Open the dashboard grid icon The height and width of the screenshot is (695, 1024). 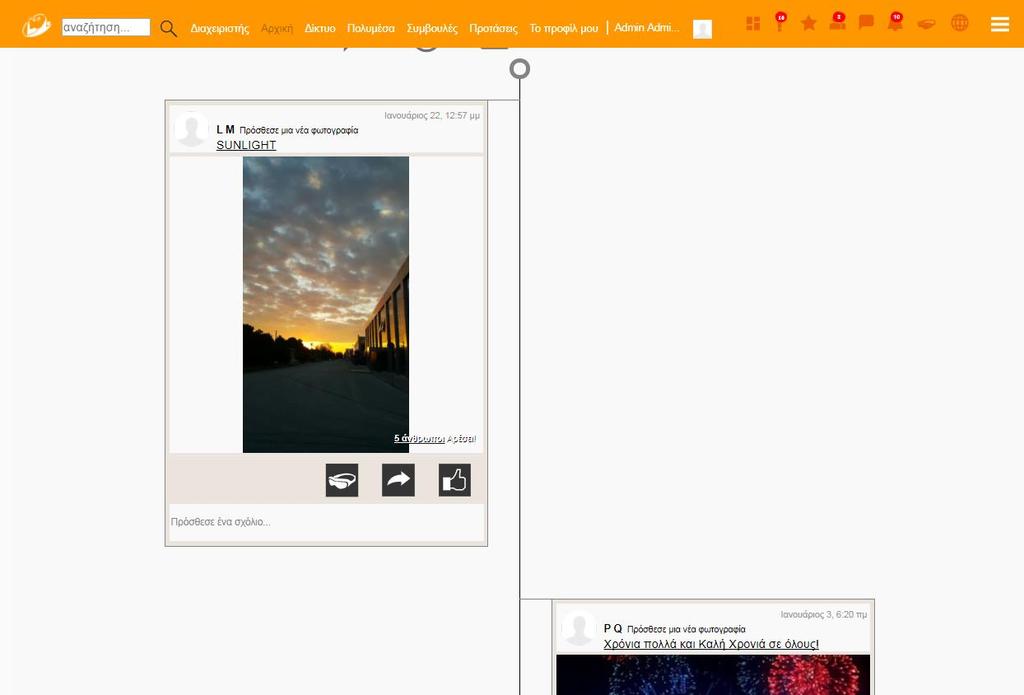point(753,24)
